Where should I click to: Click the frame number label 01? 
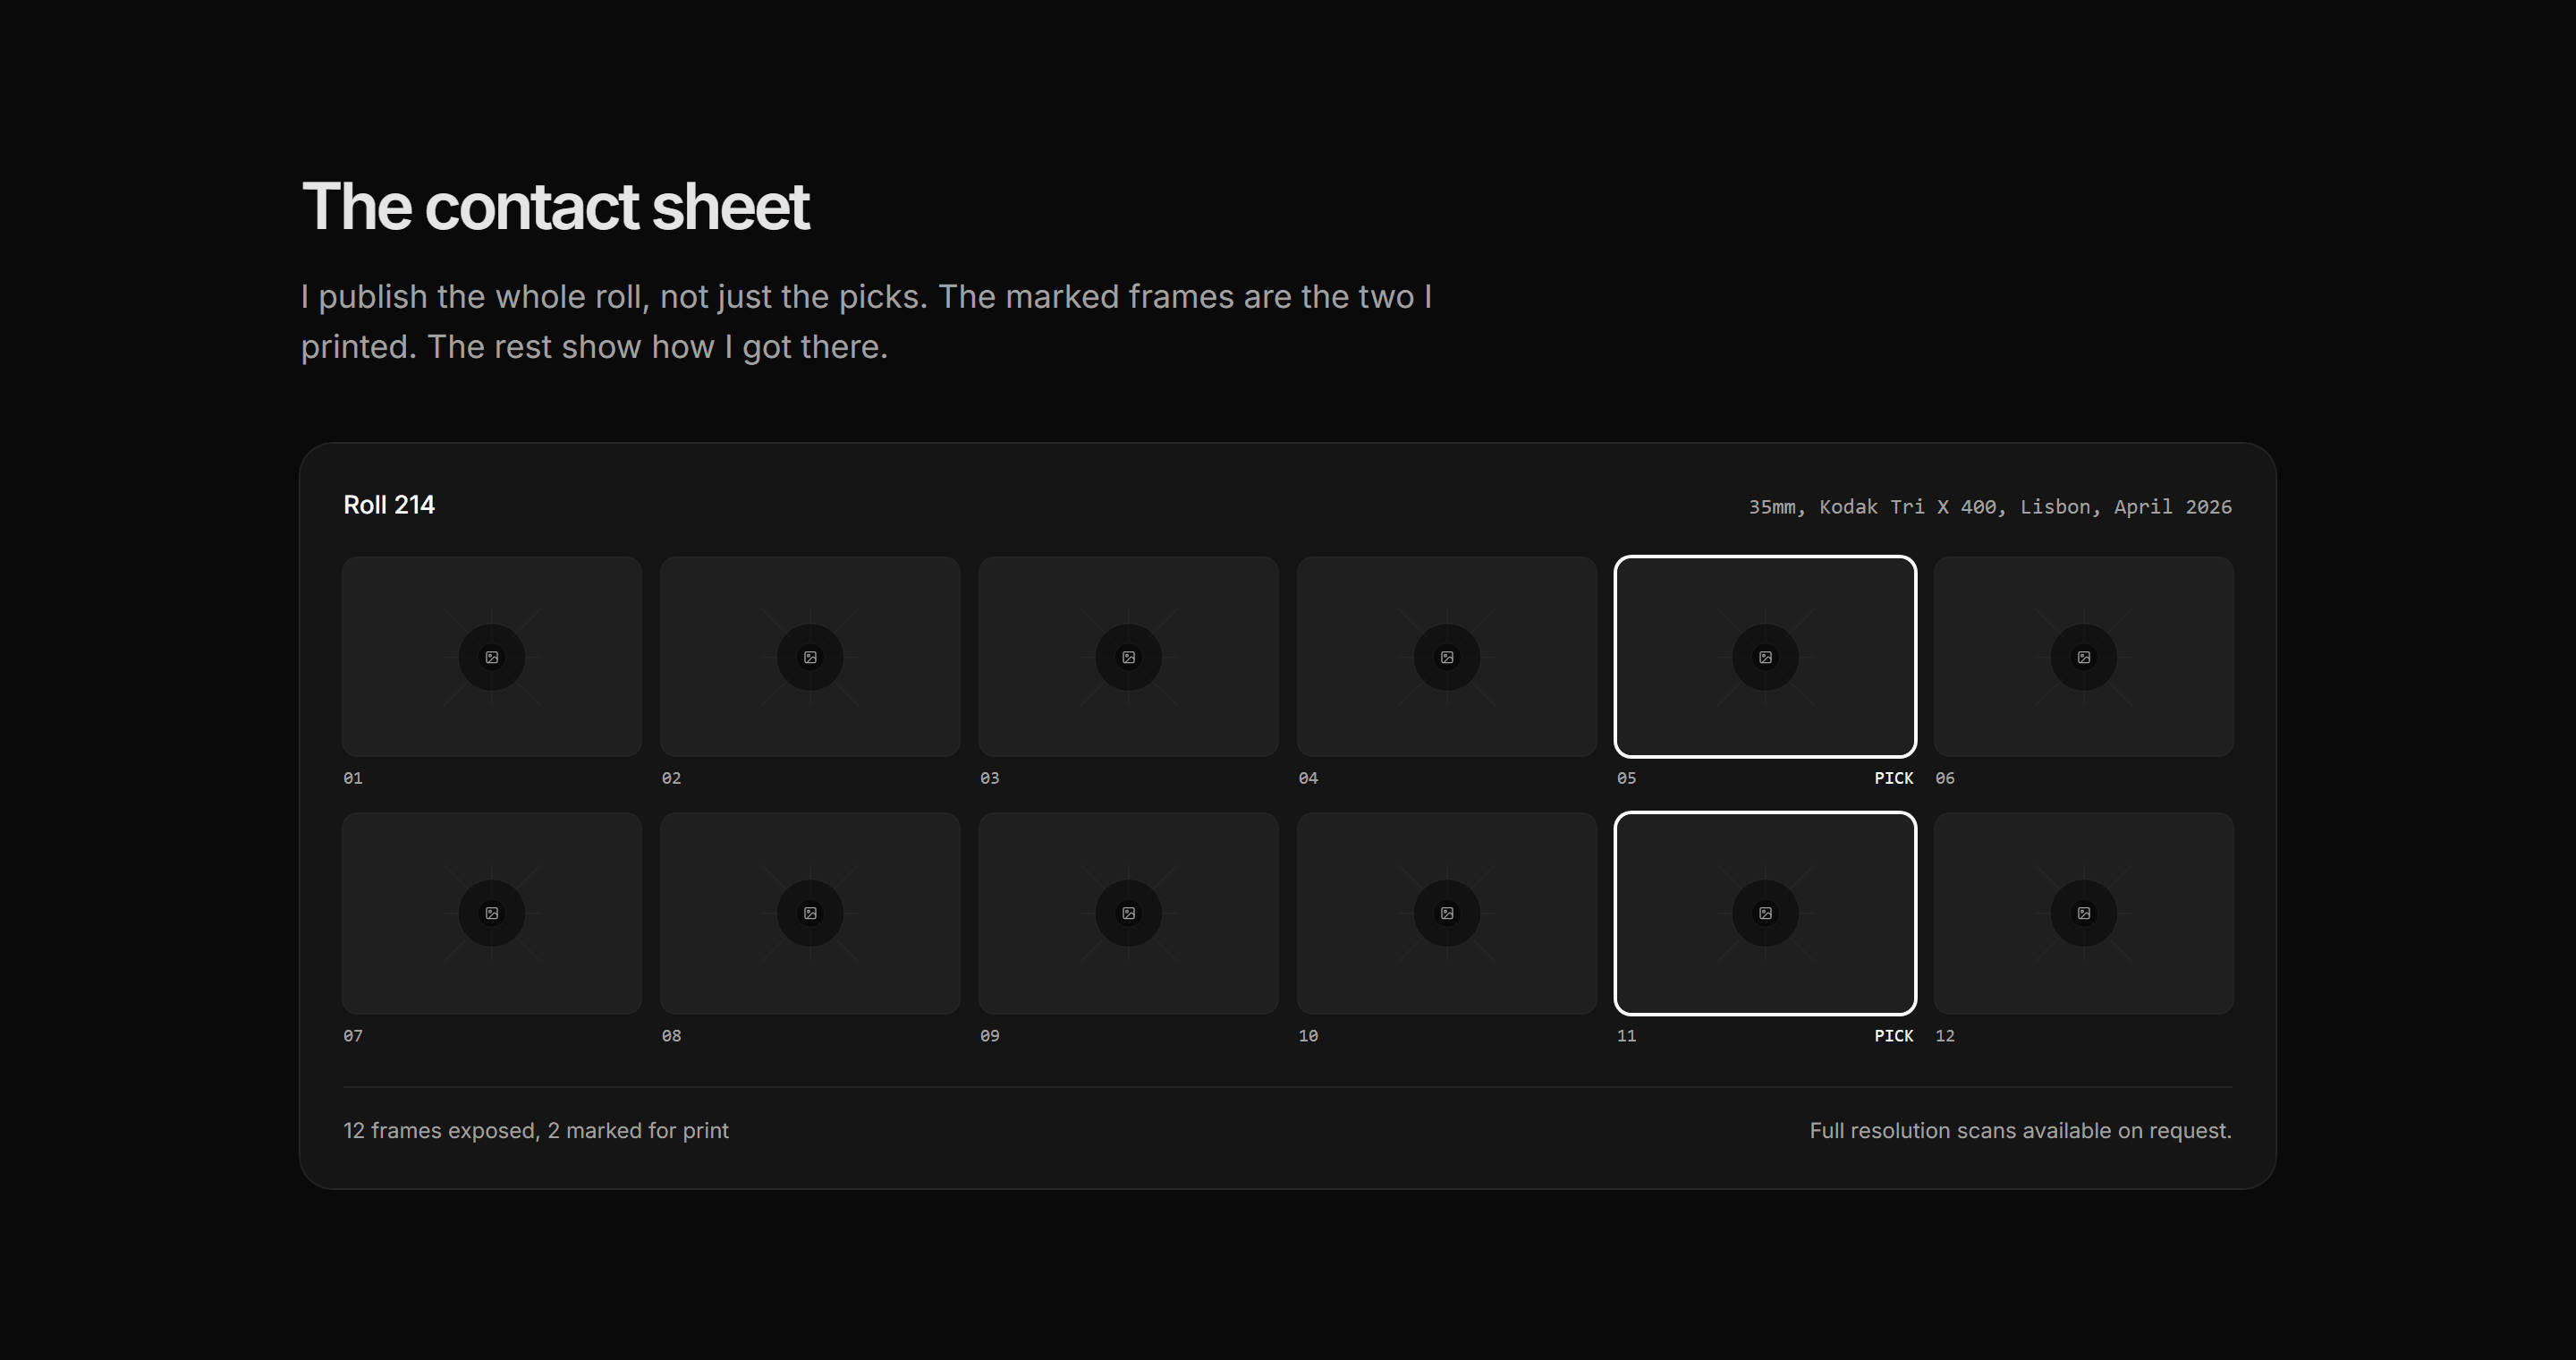tap(353, 778)
